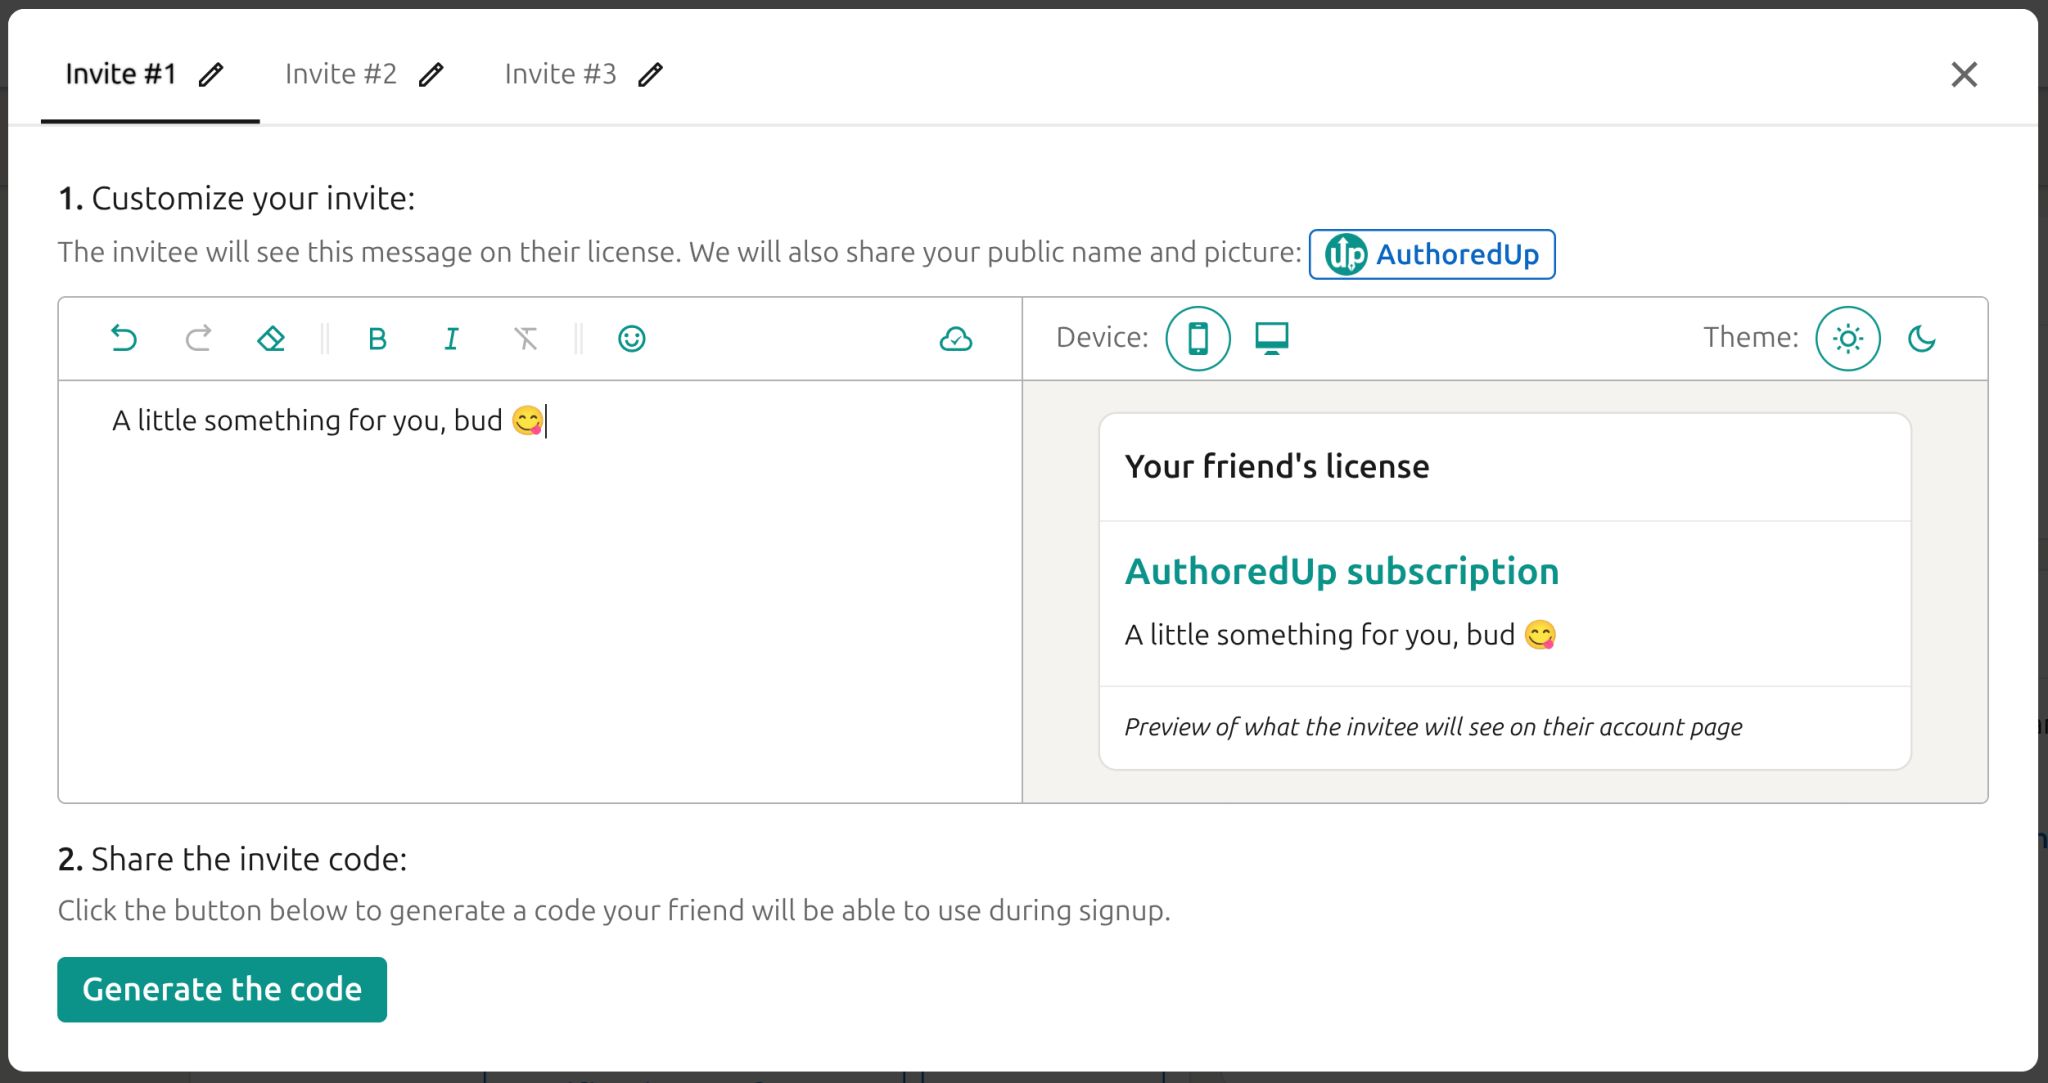The width and height of the screenshot is (2048, 1083).
Task: Toggle italic formatting with the I icon
Action: click(451, 339)
